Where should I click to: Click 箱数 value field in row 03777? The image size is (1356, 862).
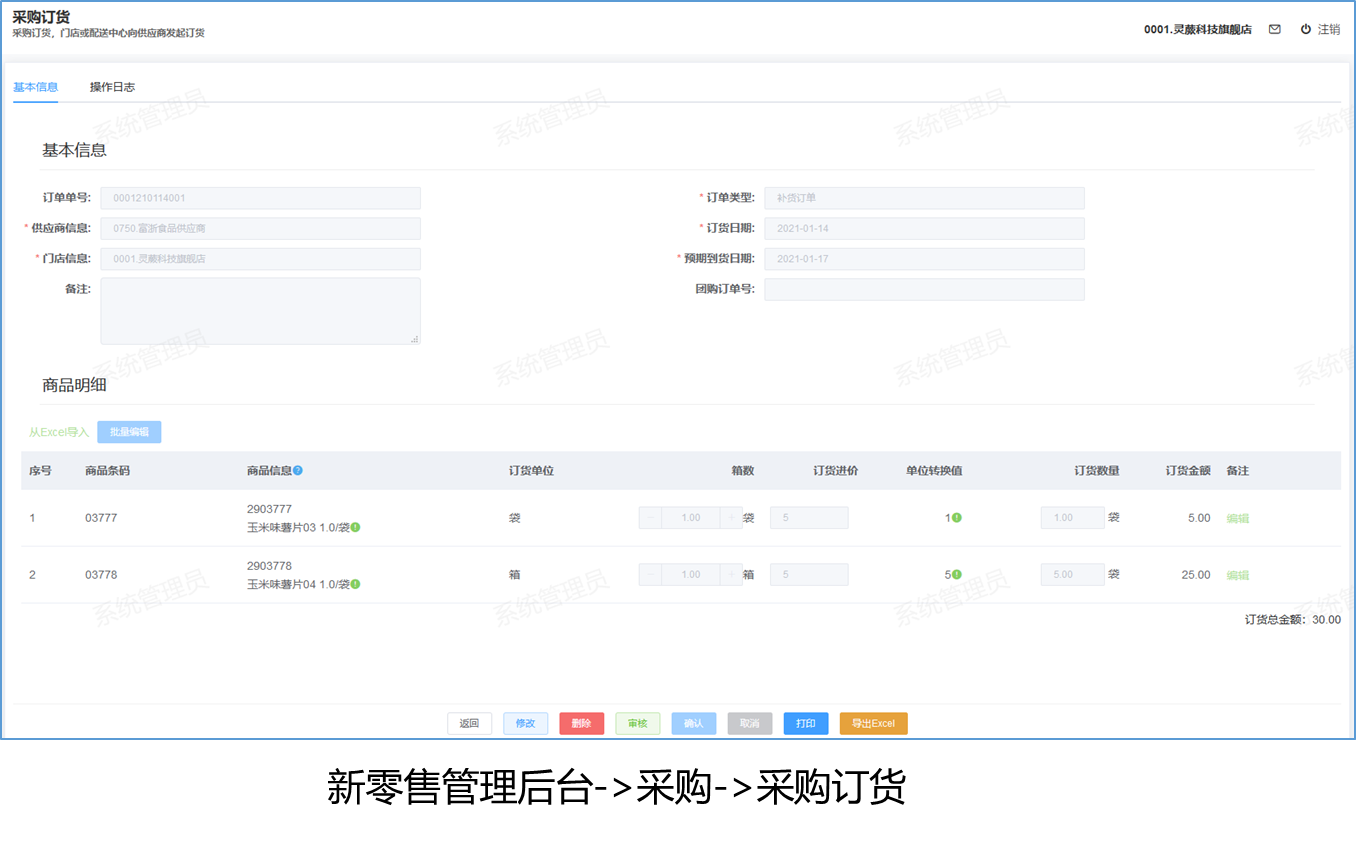pos(690,518)
